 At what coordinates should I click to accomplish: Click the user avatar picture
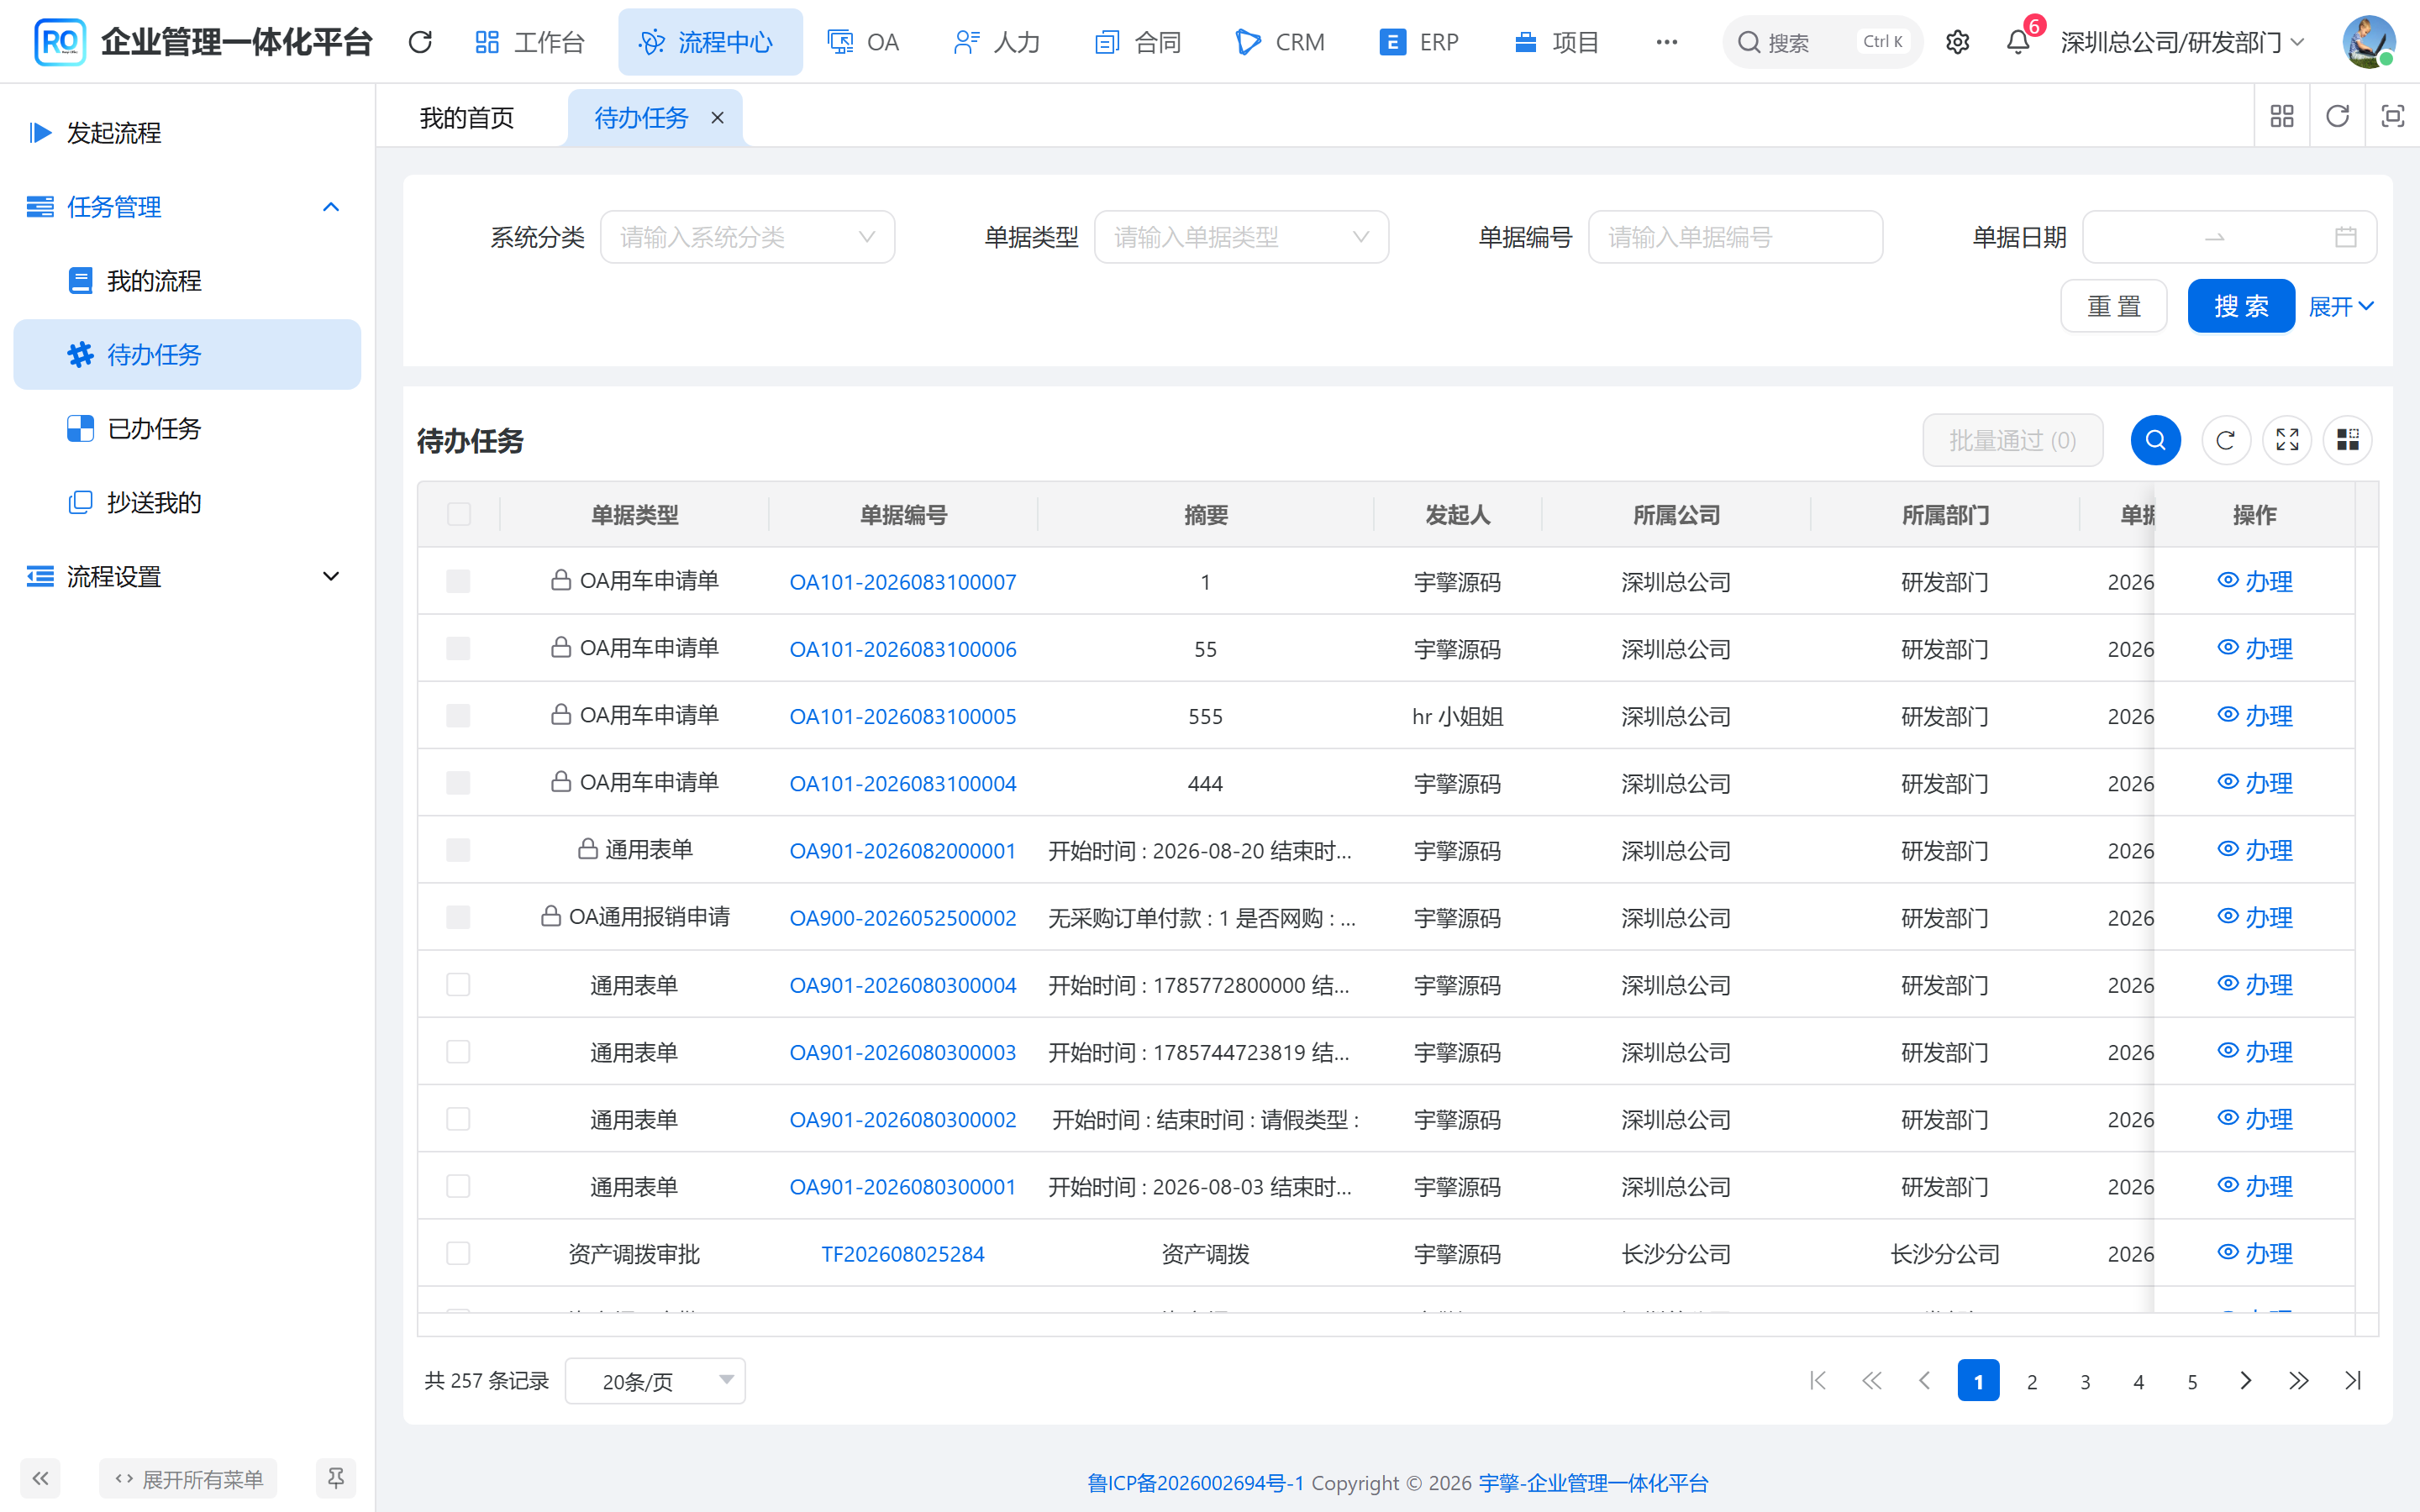[x=2368, y=42]
